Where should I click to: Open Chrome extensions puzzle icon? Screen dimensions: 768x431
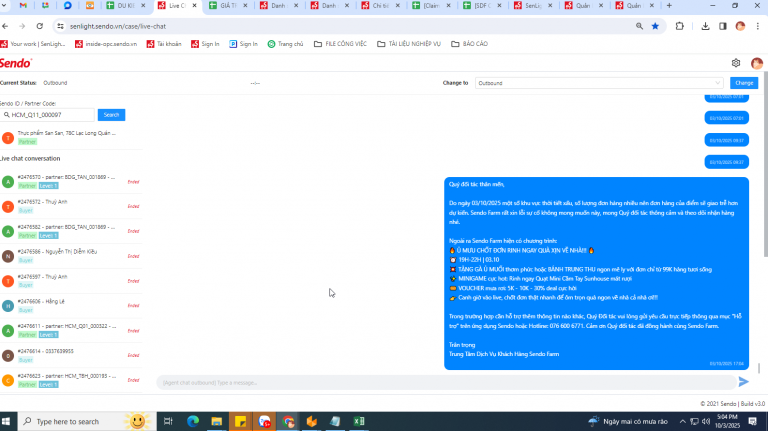pyautogui.click(x=679, y=26)
